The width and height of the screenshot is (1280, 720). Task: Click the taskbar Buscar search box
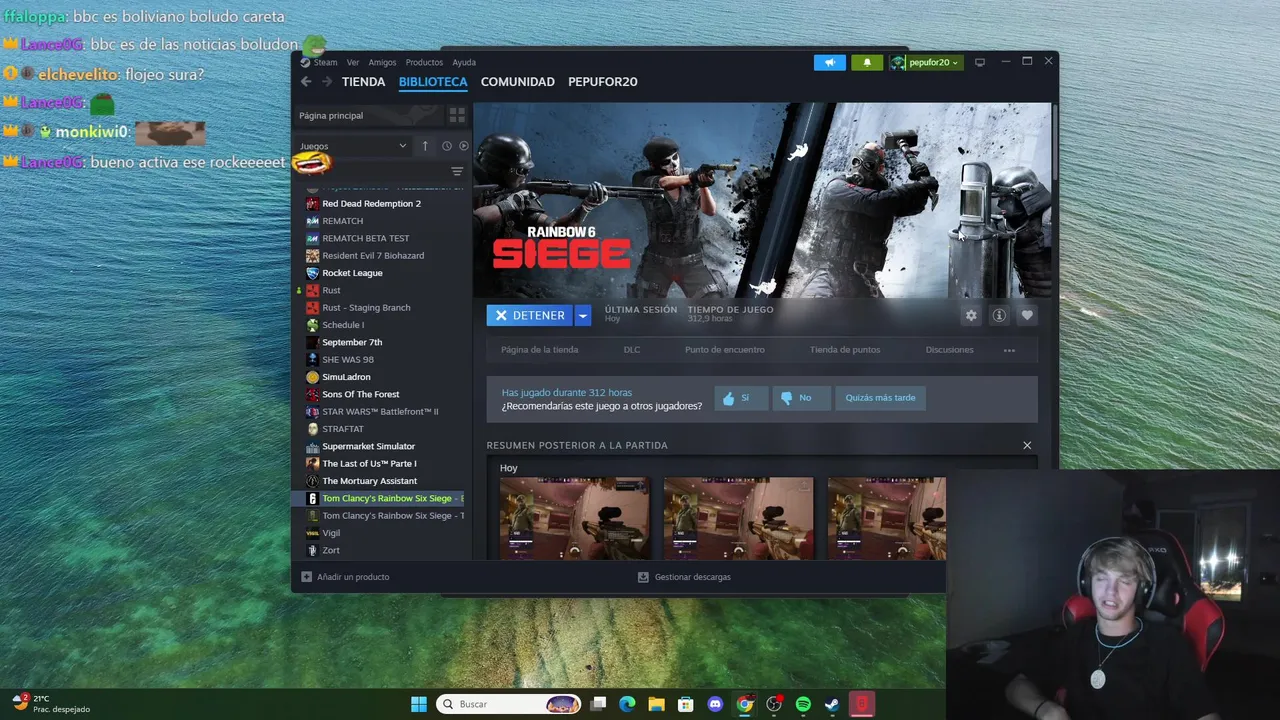tap(510, 704)
